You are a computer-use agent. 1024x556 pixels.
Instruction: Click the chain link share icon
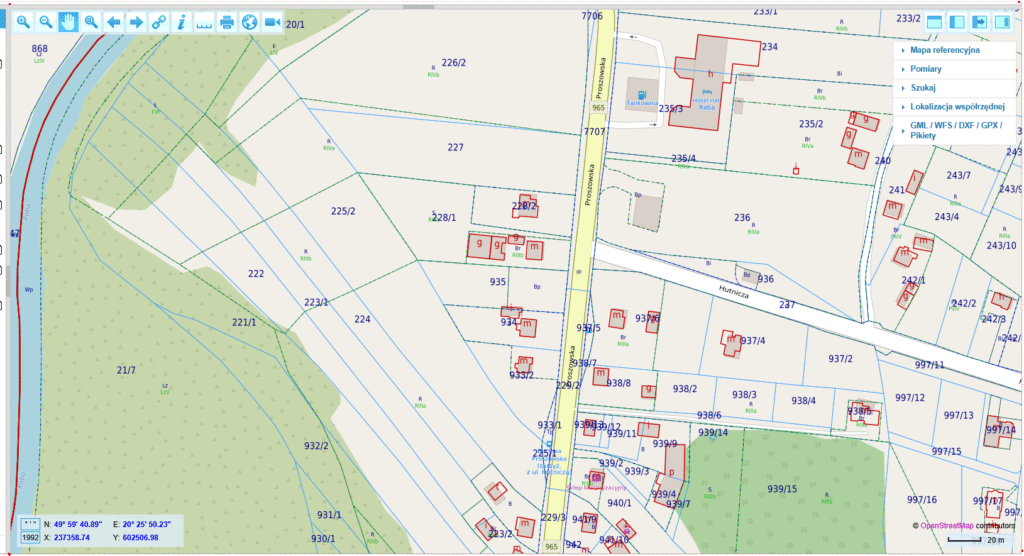coord(159,21)
